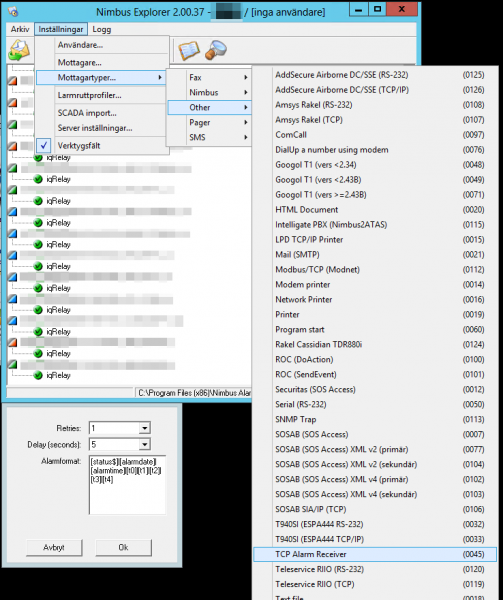Viewport: 503px width, 600px height.
Task: Click the Nimbus Explorer title bar app icon
Action: [x=13, y=11]
